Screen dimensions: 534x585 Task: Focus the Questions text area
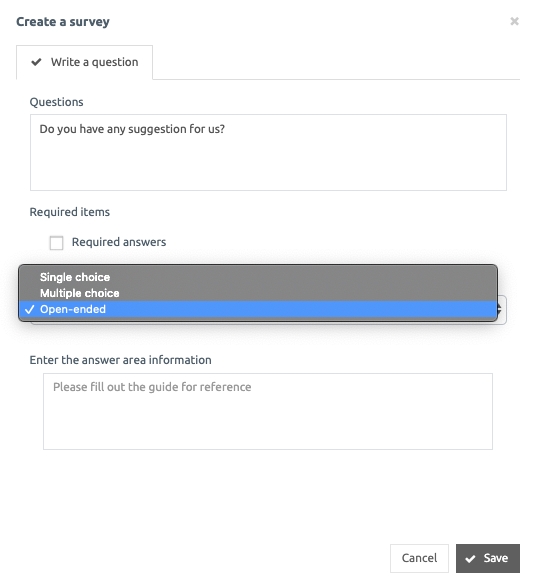coord(268,153)
